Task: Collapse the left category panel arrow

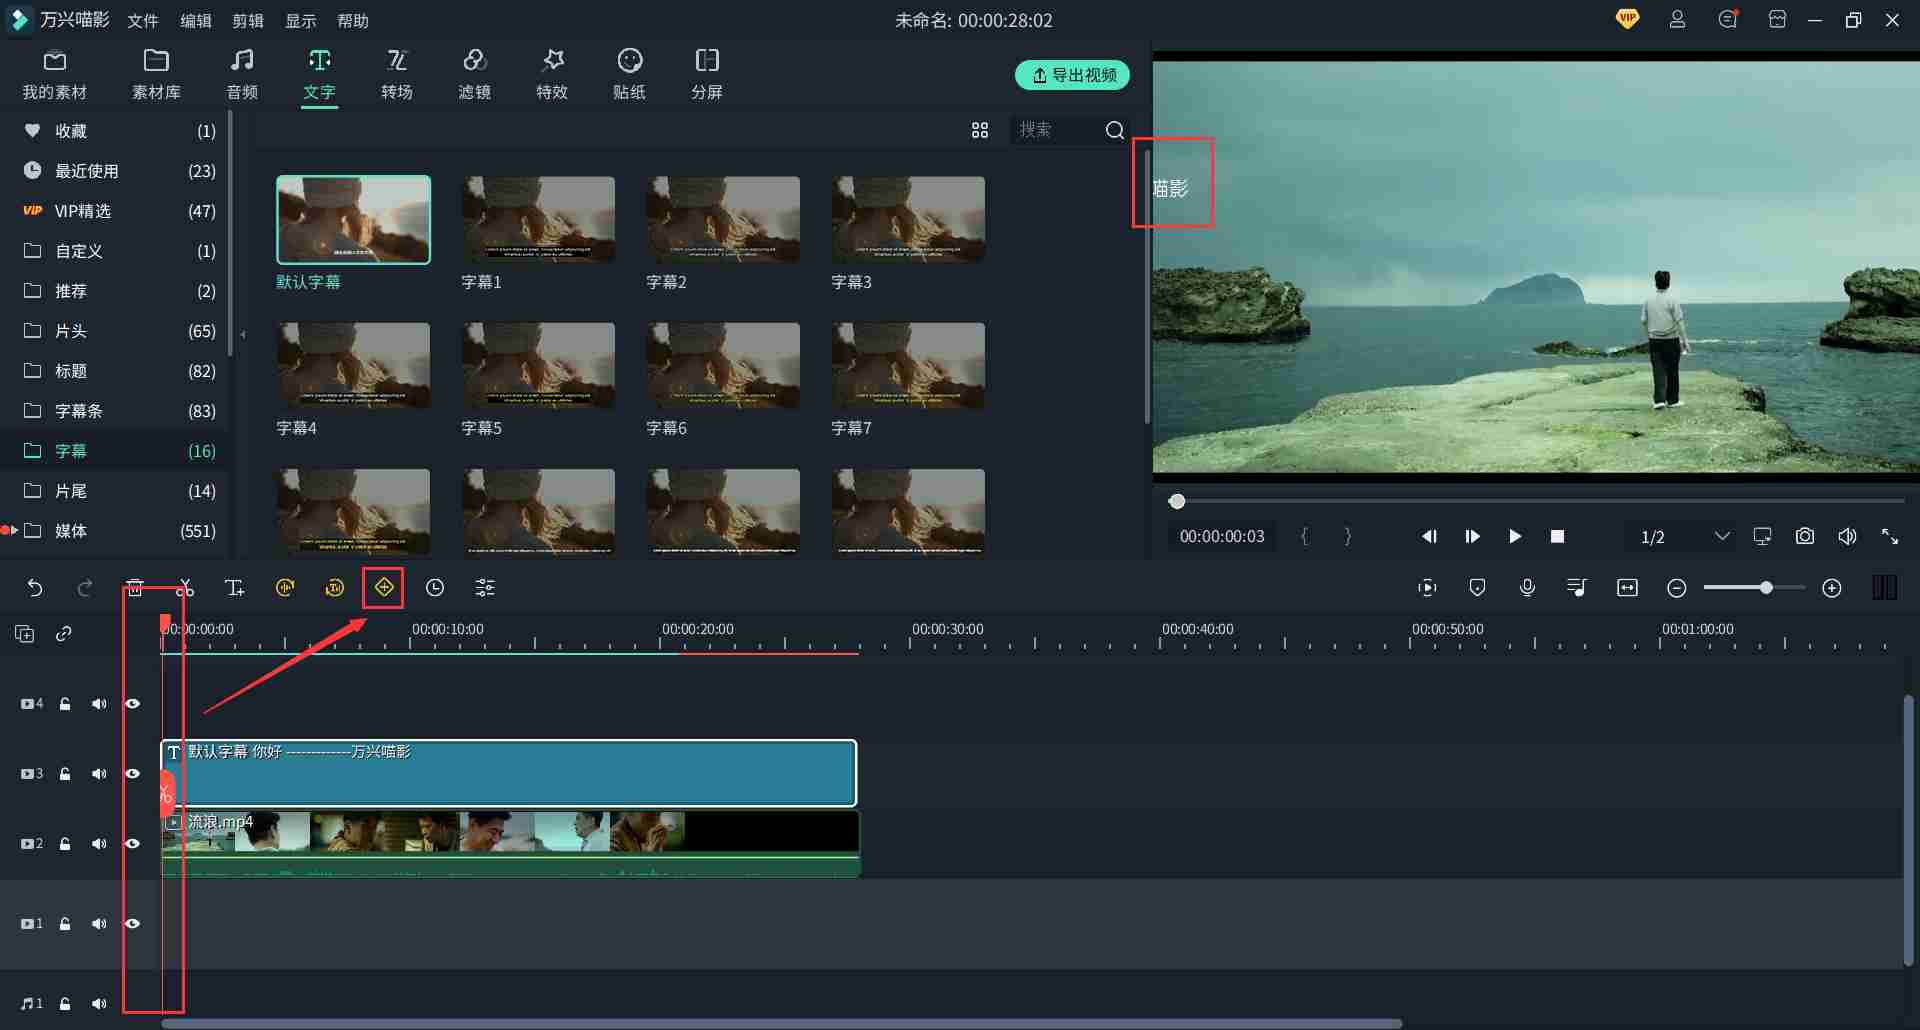Action: [x=243, y=334]
